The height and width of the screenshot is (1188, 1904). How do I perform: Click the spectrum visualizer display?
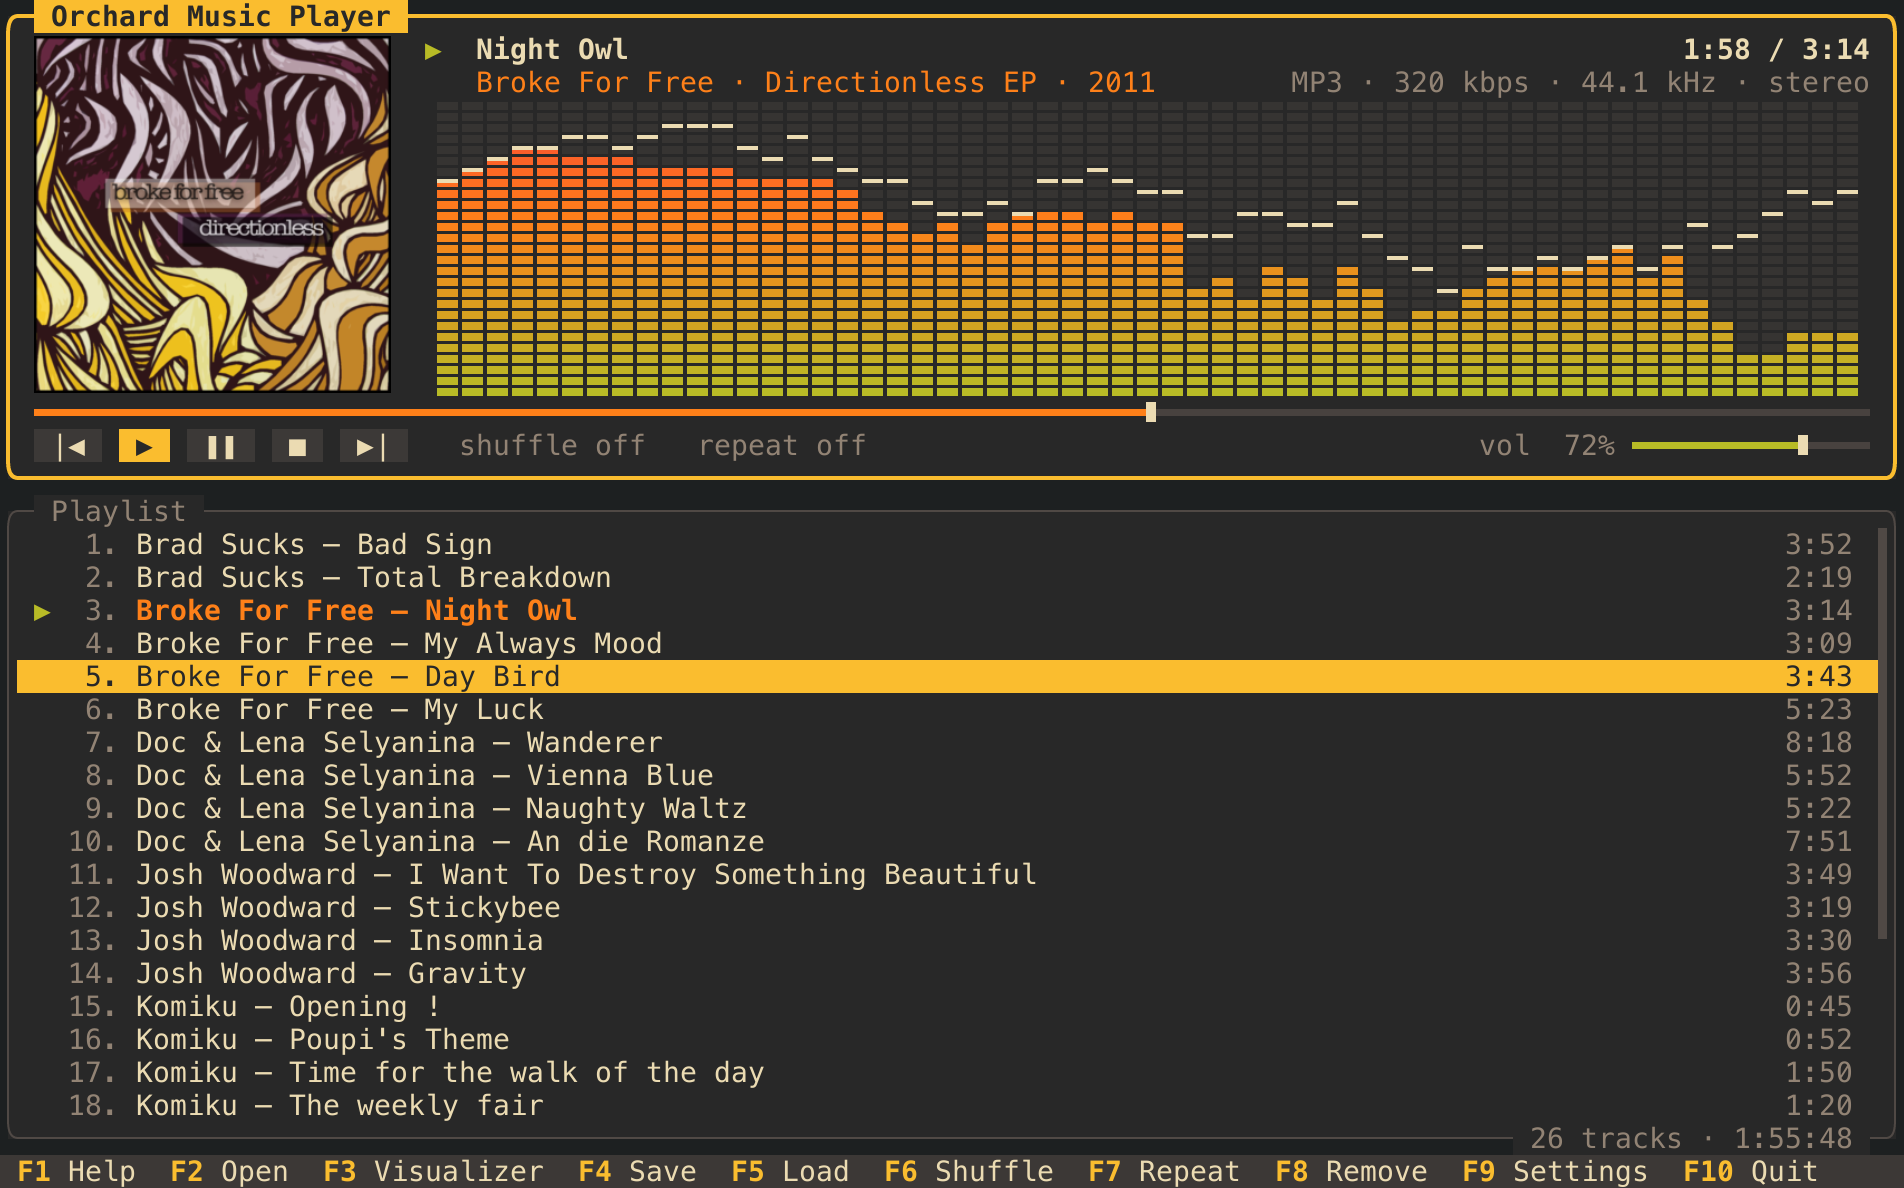(x=1147, y=248)
